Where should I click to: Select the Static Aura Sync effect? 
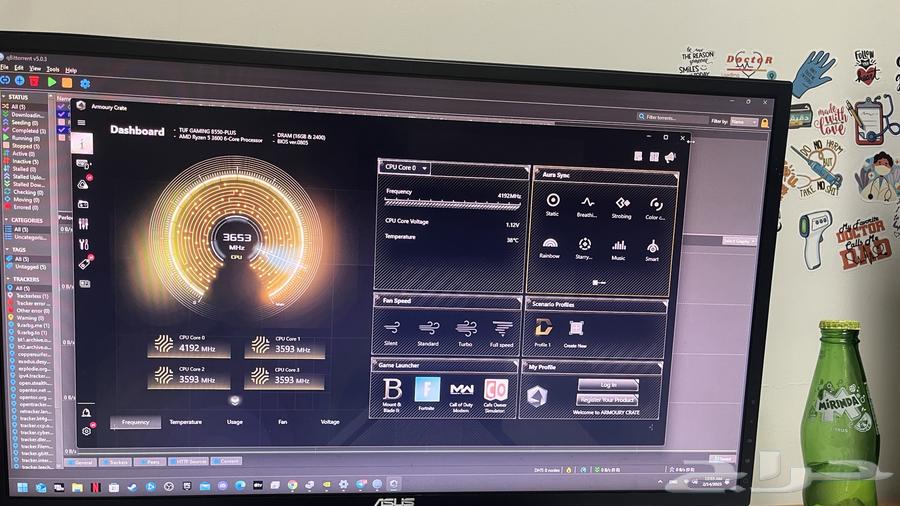[x=553, y=204]
